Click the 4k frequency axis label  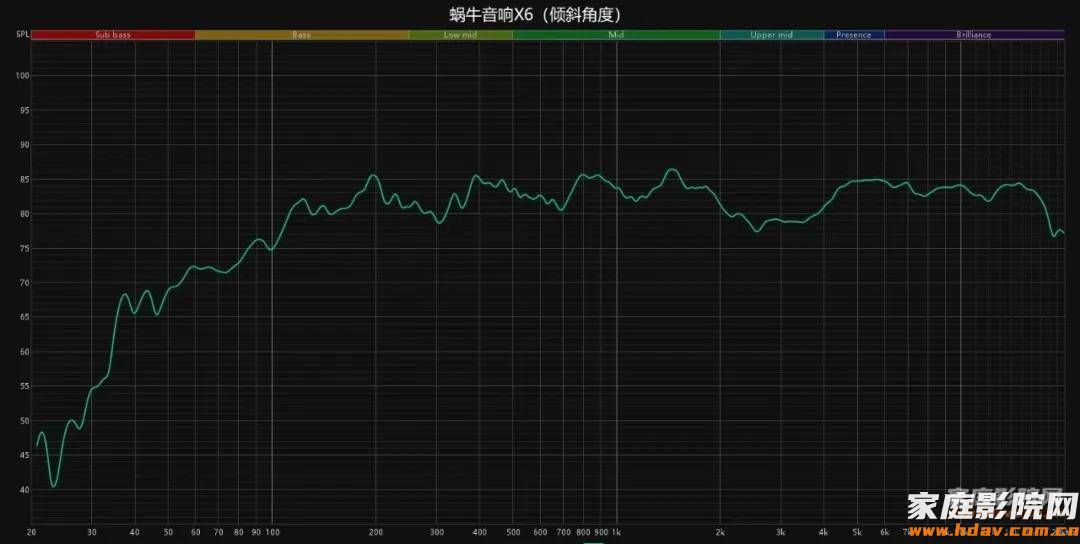824,532
